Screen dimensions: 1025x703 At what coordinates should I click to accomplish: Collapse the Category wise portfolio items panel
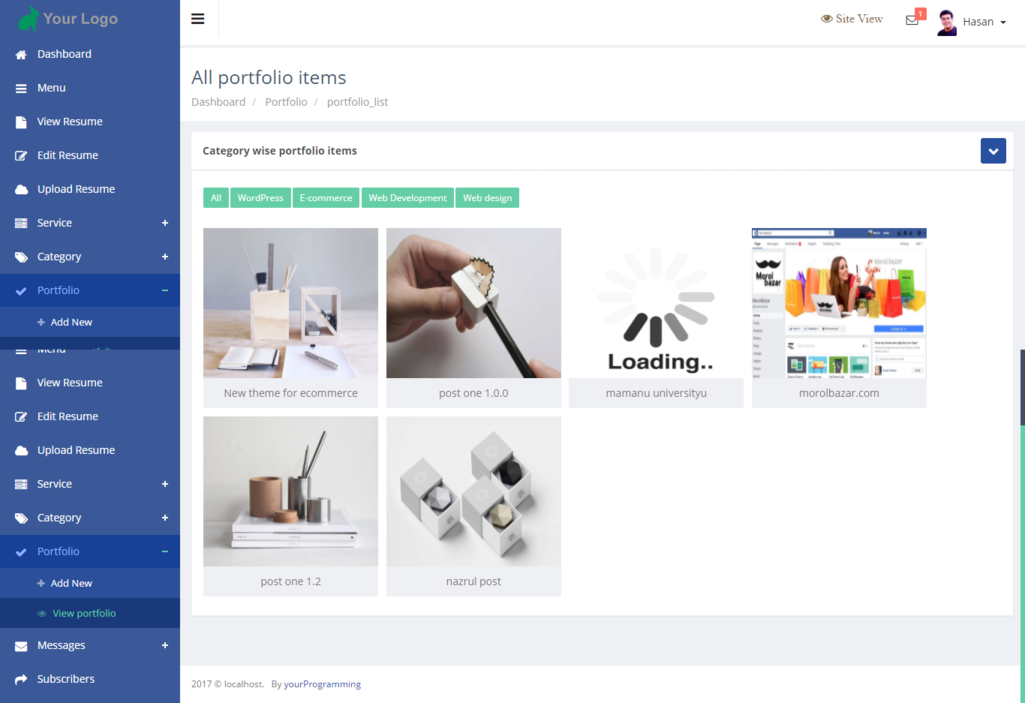point(993,151)
